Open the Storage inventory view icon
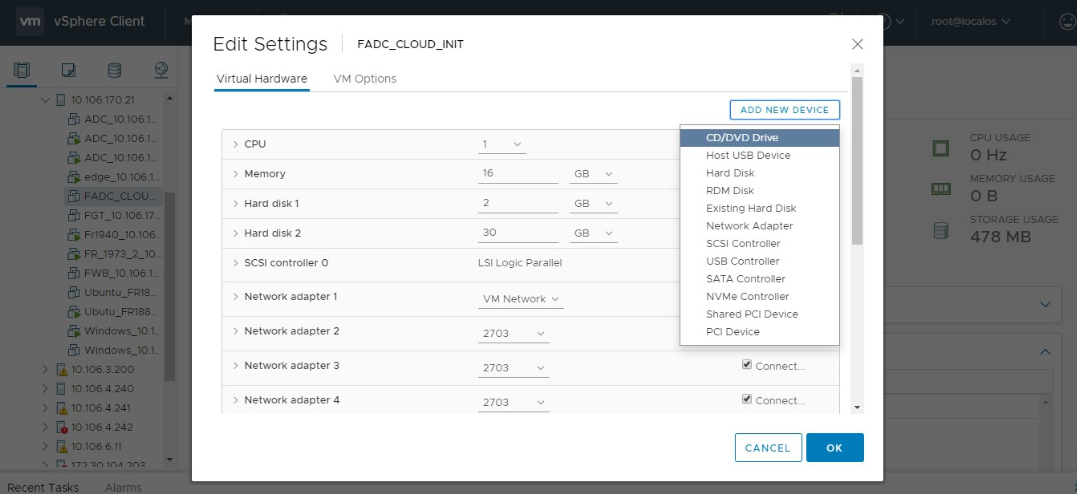 tap(114, 70)
